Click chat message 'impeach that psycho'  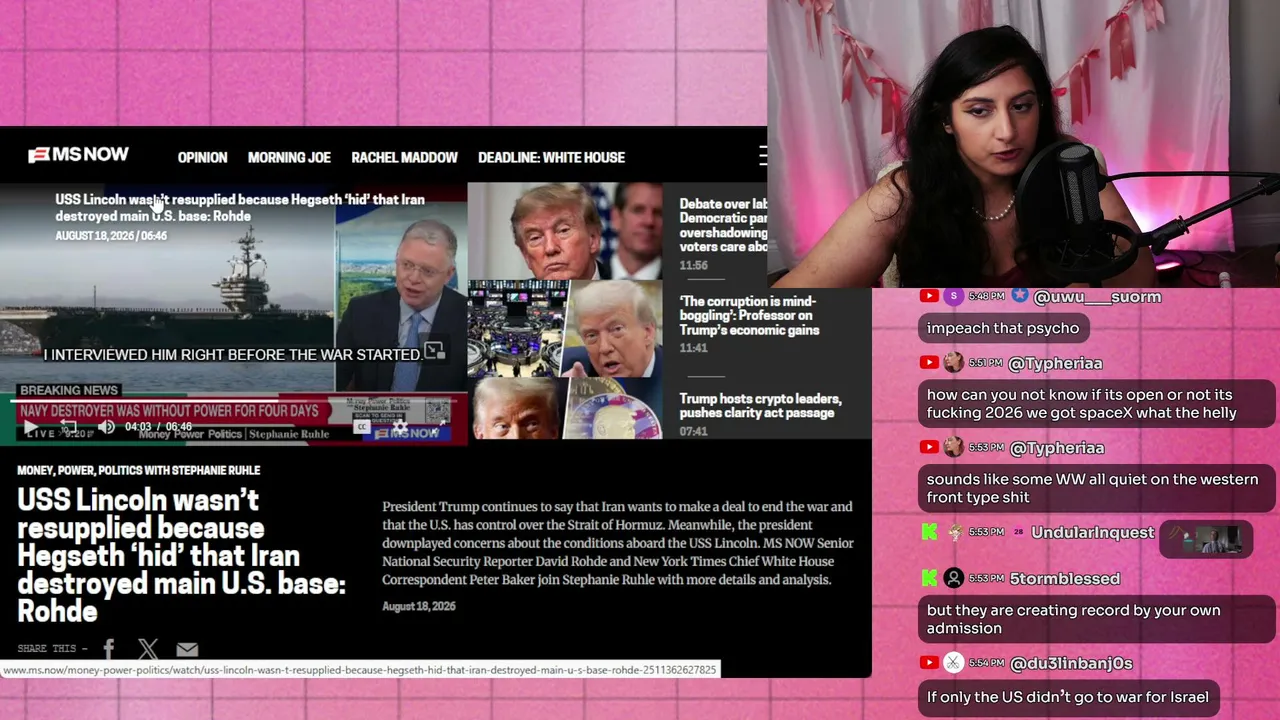coord(1003,328)
